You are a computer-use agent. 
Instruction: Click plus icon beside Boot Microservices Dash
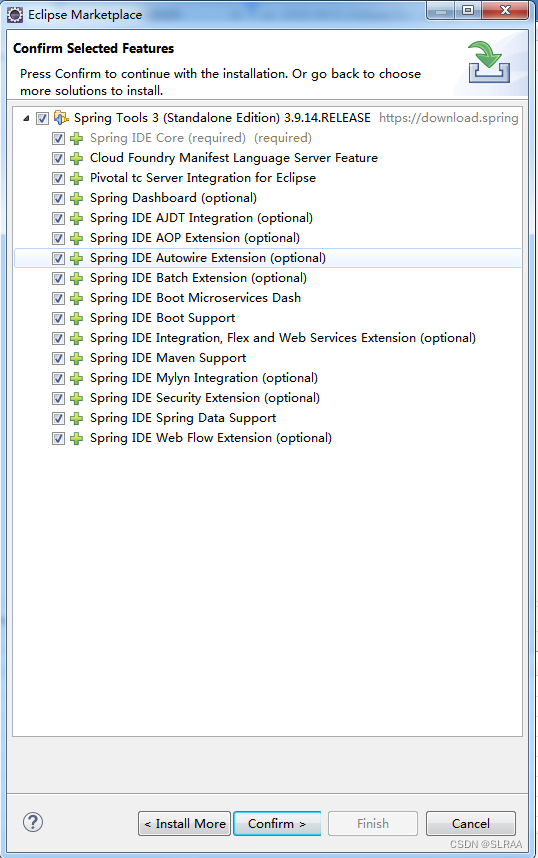click(x=77, y=298)
